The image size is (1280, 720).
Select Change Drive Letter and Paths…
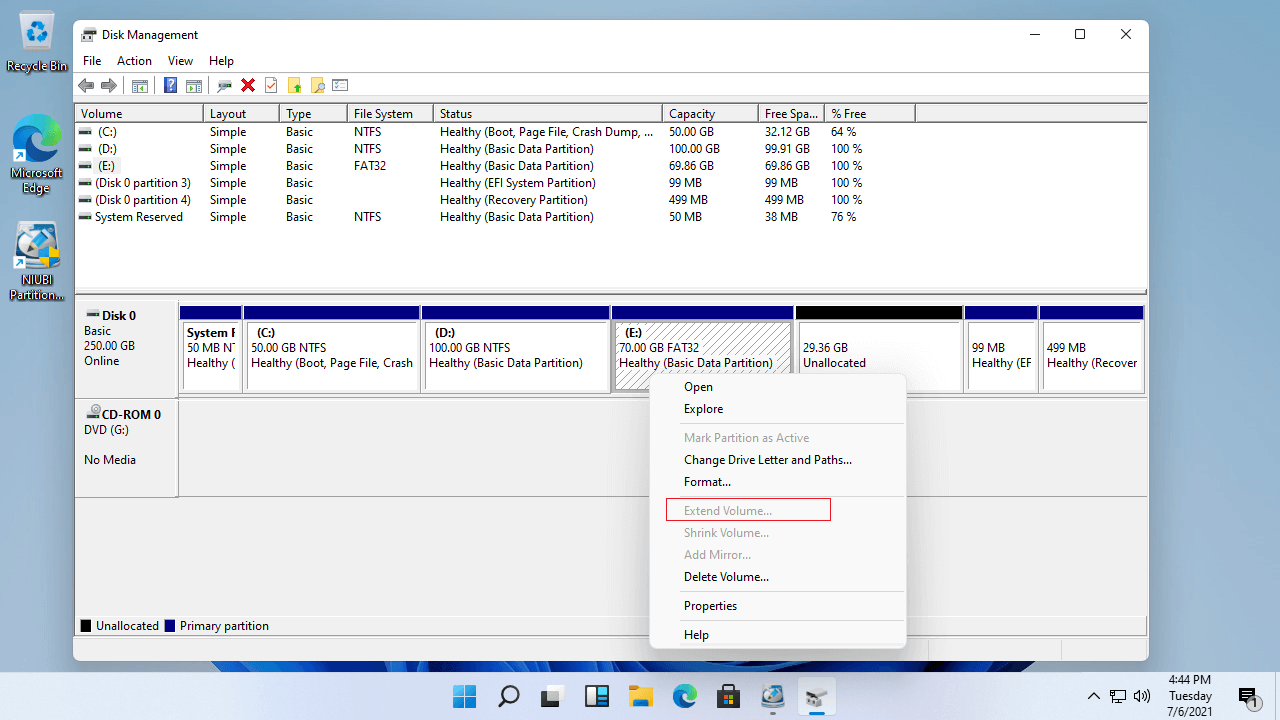(767, 460)
